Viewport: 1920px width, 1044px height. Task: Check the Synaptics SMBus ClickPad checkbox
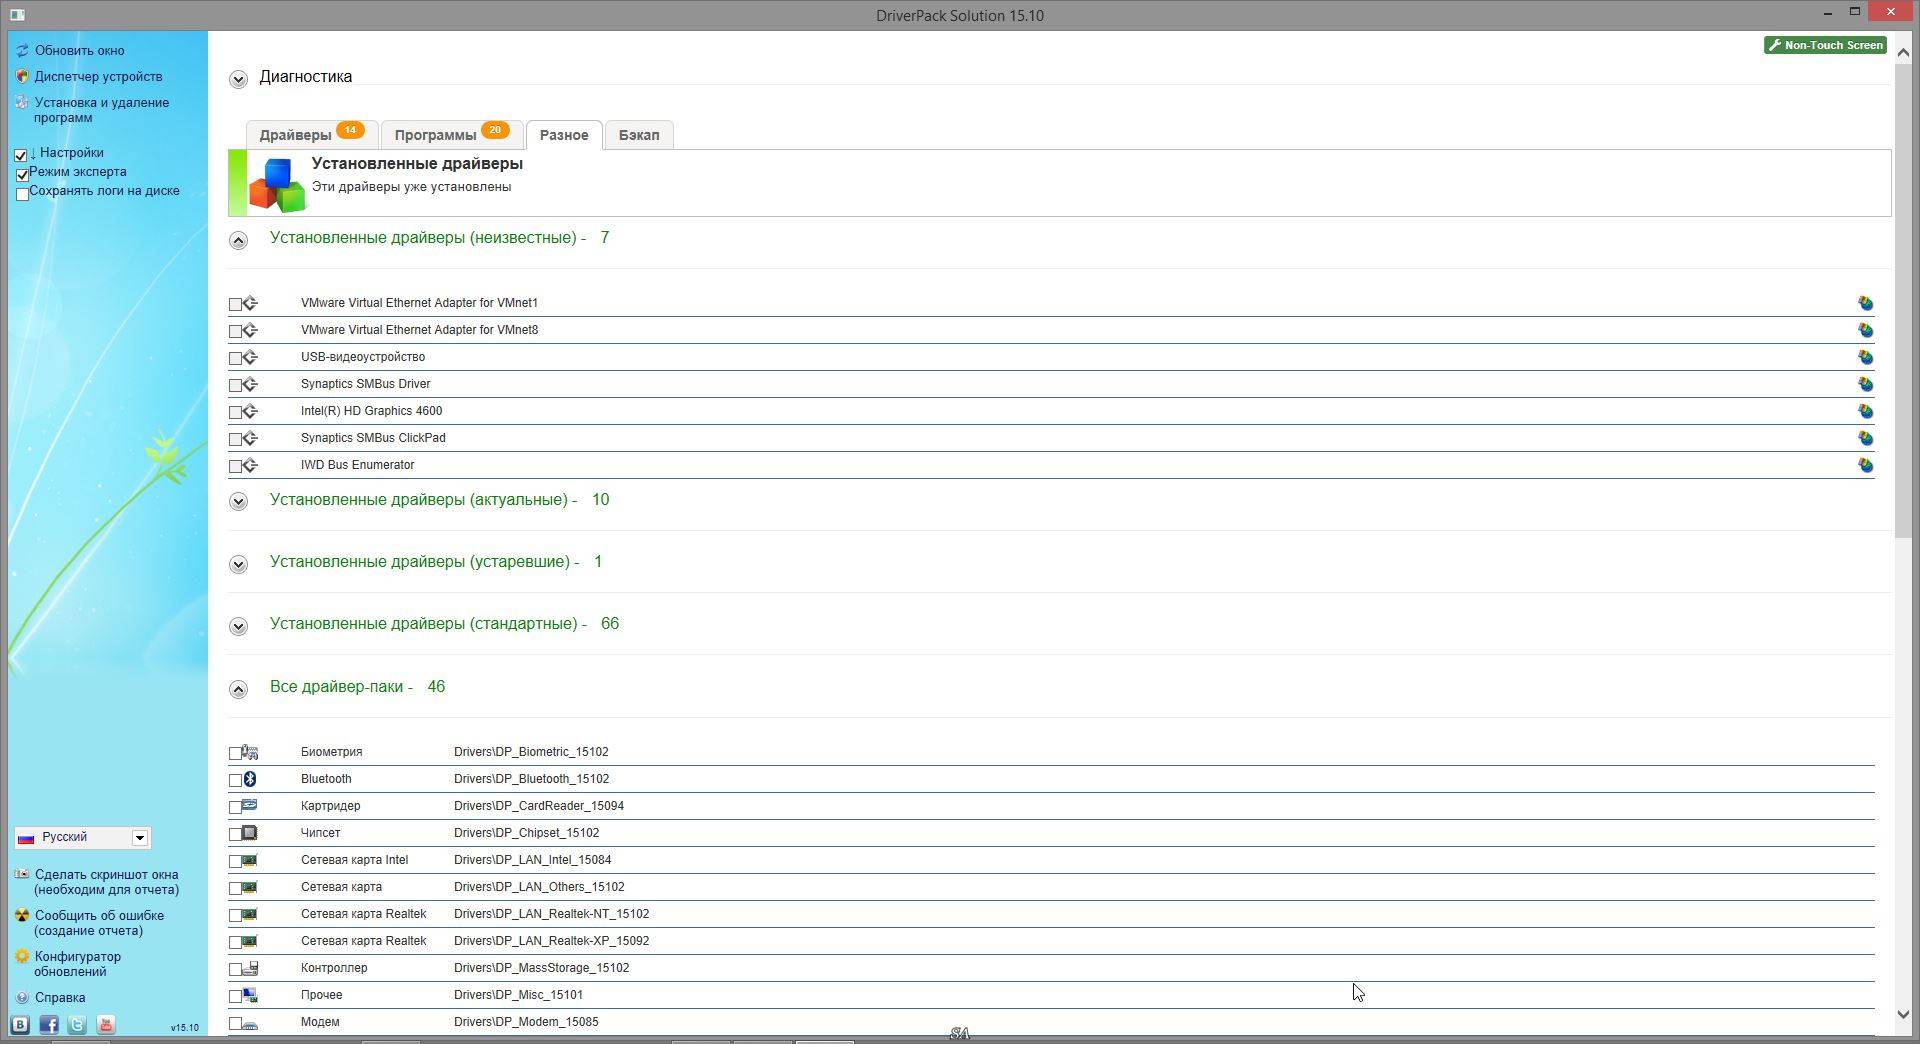pyautogui.click(x=235, y=439)
